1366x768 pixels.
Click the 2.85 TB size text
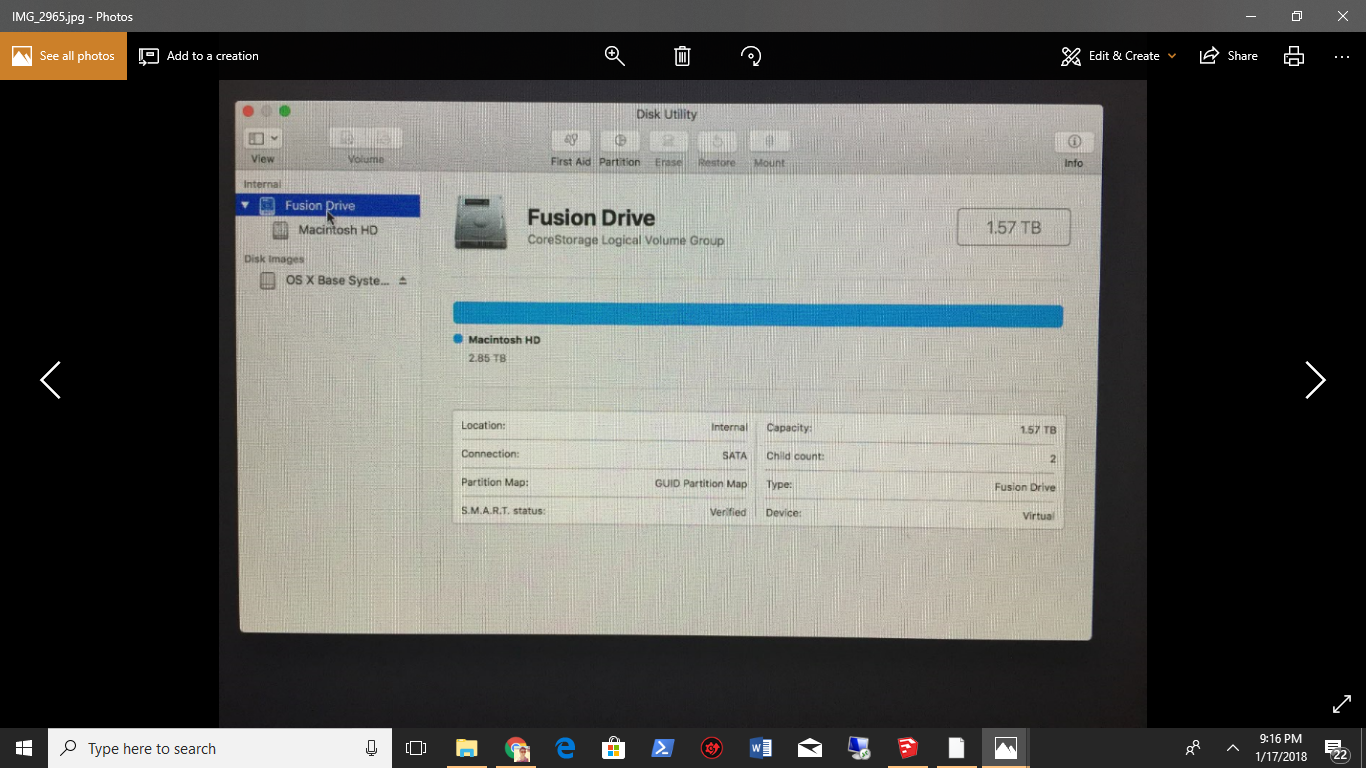pos(487,358)
